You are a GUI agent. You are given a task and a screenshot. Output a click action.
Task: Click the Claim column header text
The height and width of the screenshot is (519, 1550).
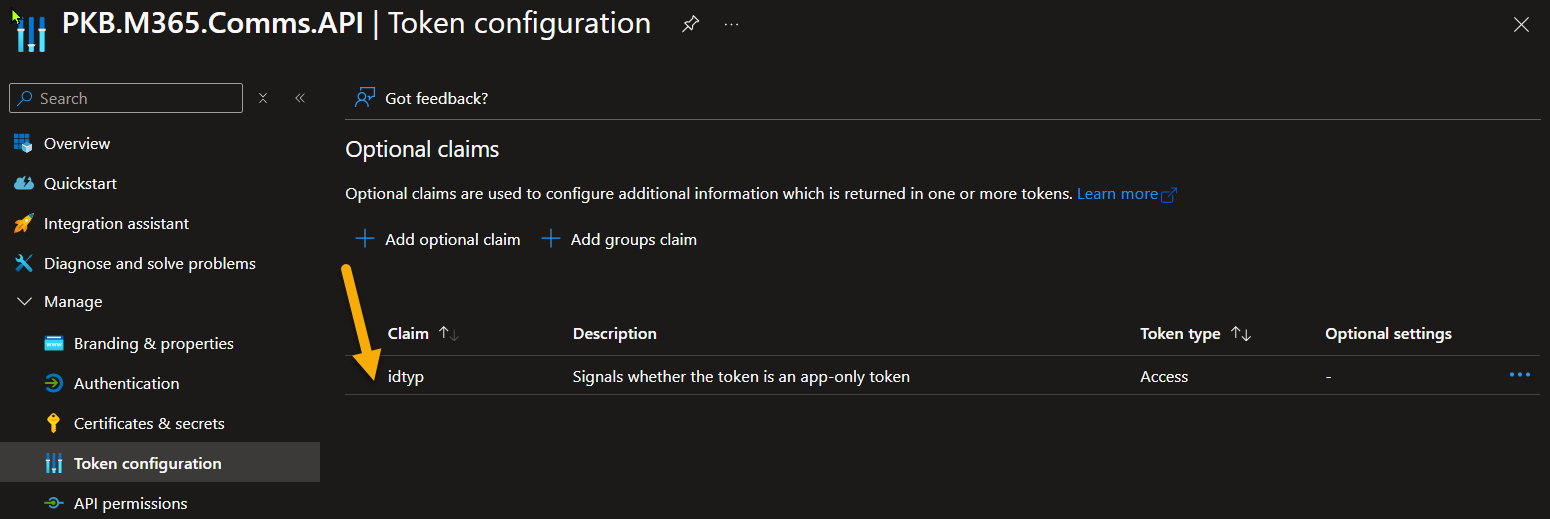pos(408,333)
